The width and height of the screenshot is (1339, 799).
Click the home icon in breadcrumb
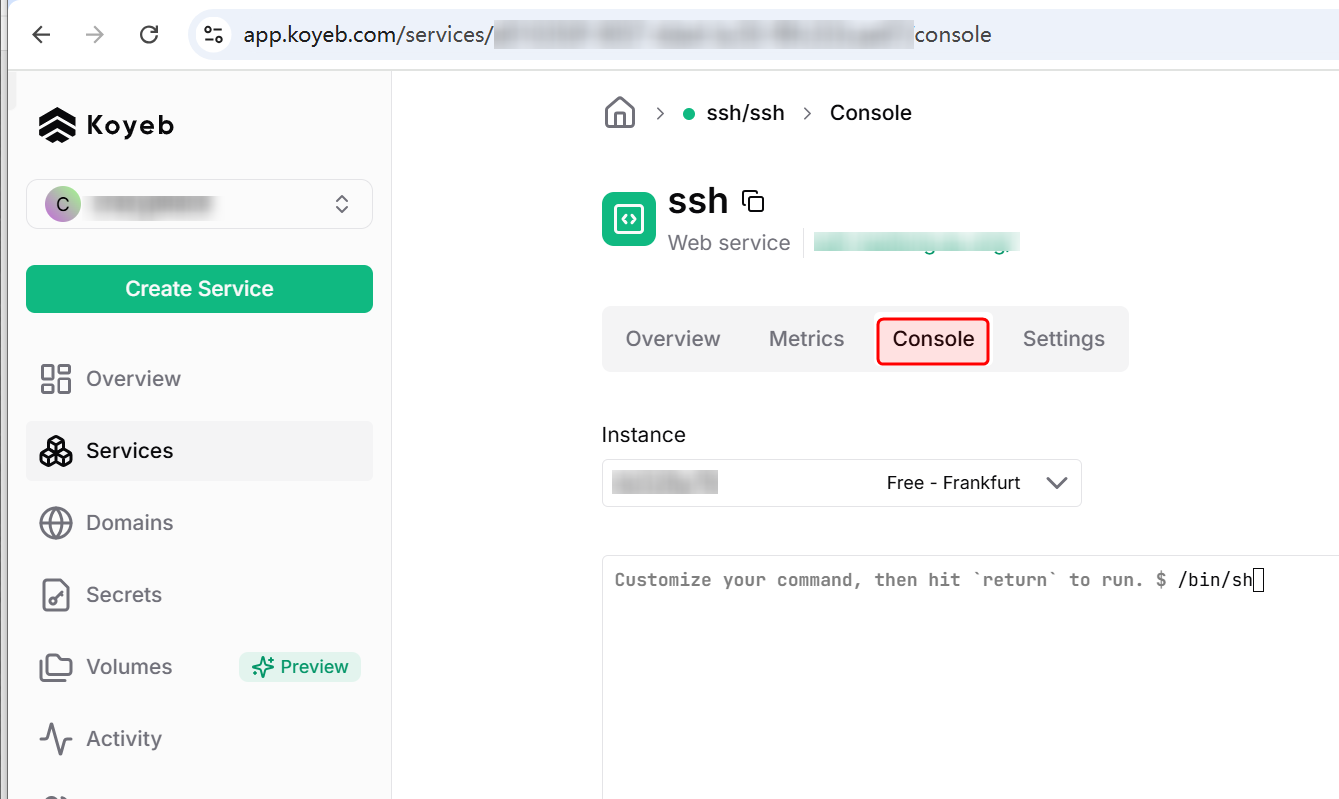[620, 113]
